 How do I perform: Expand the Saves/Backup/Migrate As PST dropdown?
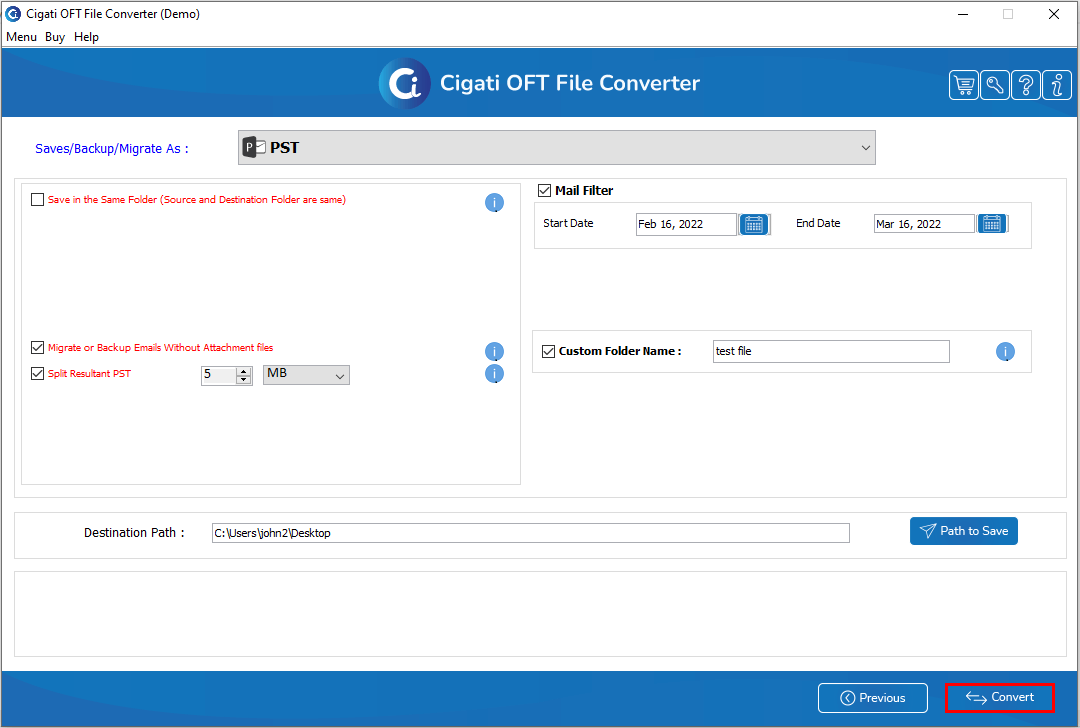coord(557,147)
